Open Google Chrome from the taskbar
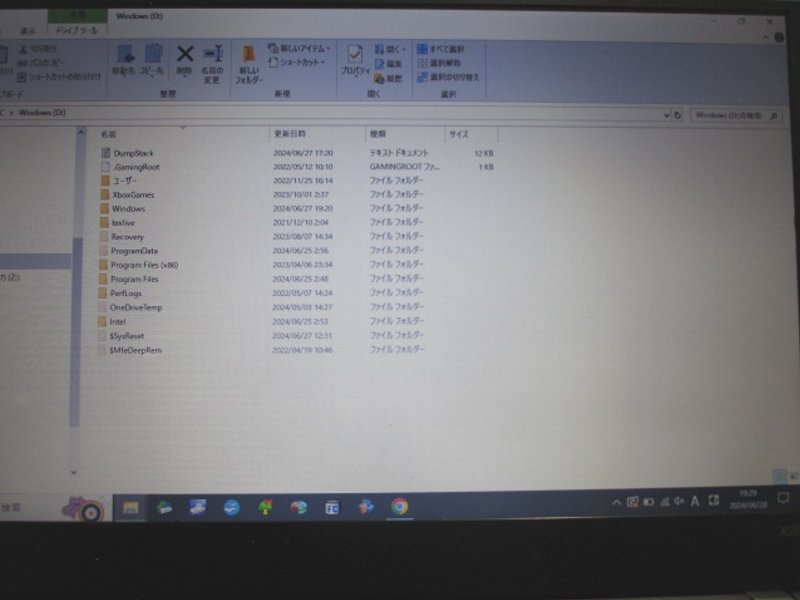This screenshot has width=800, height=600. coord(399,506)
